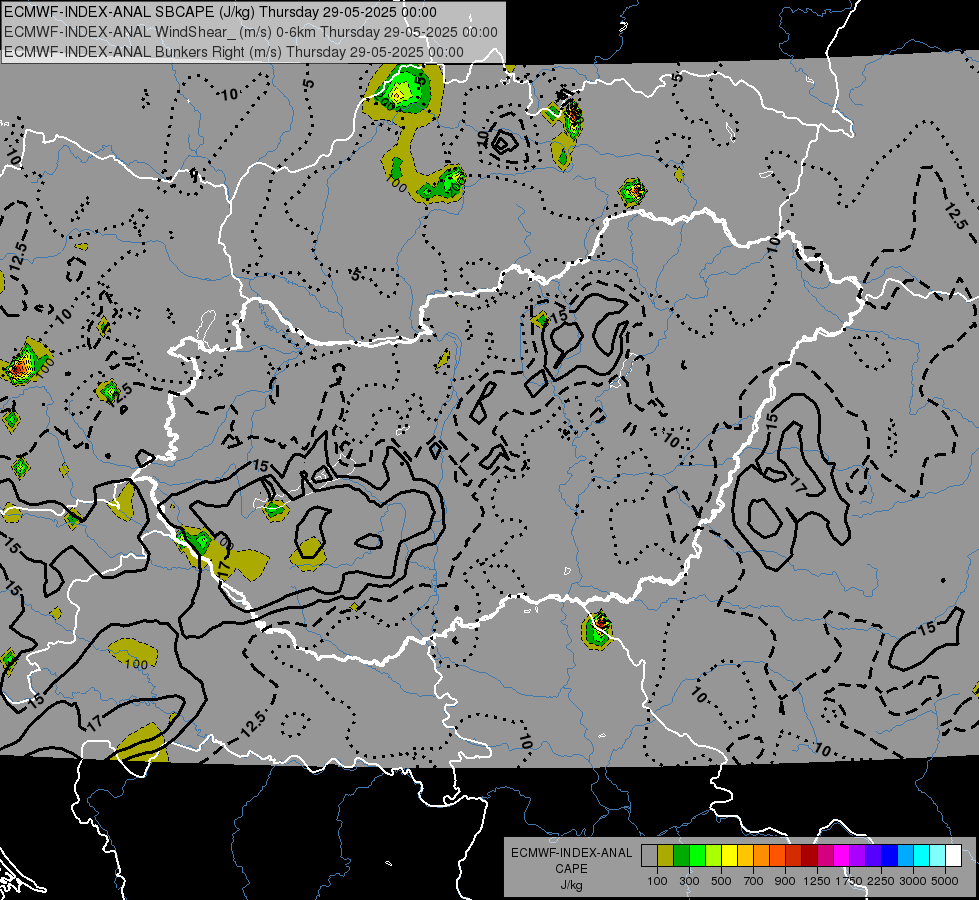Select the purple legend swatch after 1750
The width and height of the screenshot is (979, 900).
click(x=858, y=856)
